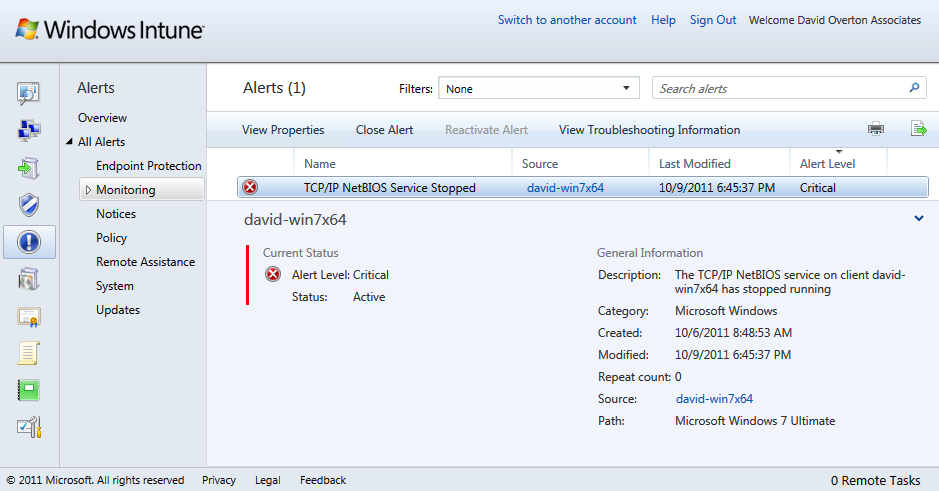Click the critical error icon in alert row
Image resolution: width=939 pixels, height=491 pixels.
tap(250, 187)
